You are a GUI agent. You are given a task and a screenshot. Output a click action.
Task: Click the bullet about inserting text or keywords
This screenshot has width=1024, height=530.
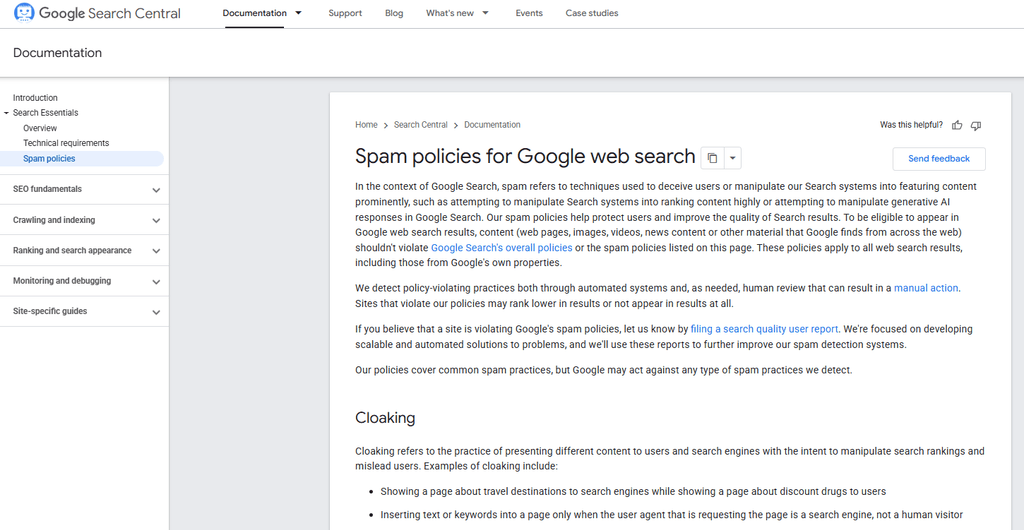671,514
